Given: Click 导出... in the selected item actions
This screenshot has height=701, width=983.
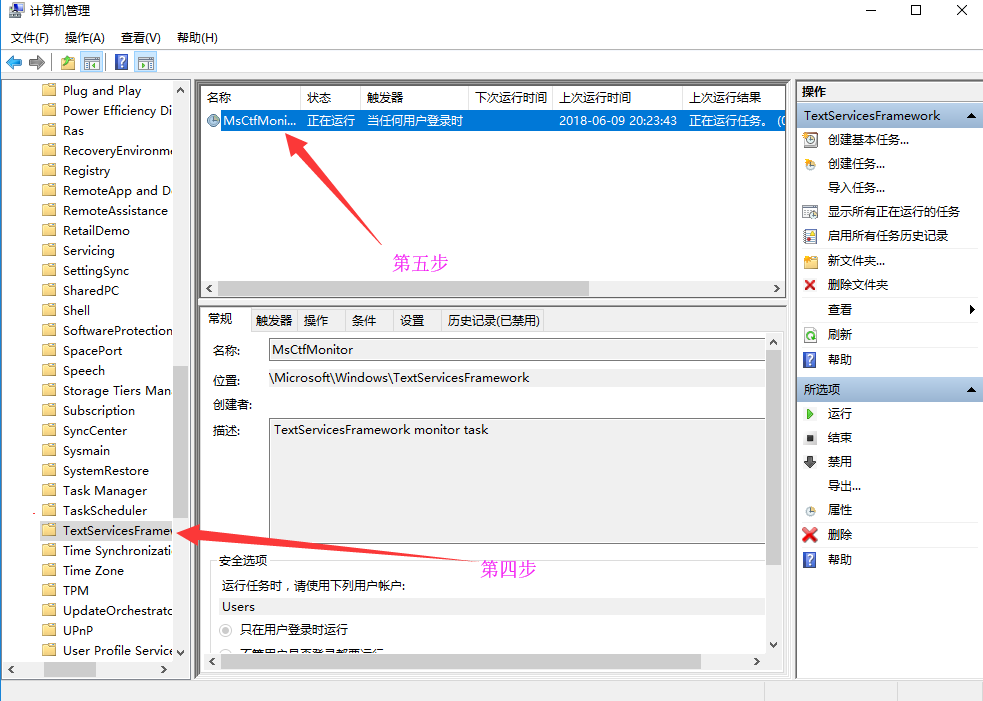Looking at the screenshot, I should [844, 486].
